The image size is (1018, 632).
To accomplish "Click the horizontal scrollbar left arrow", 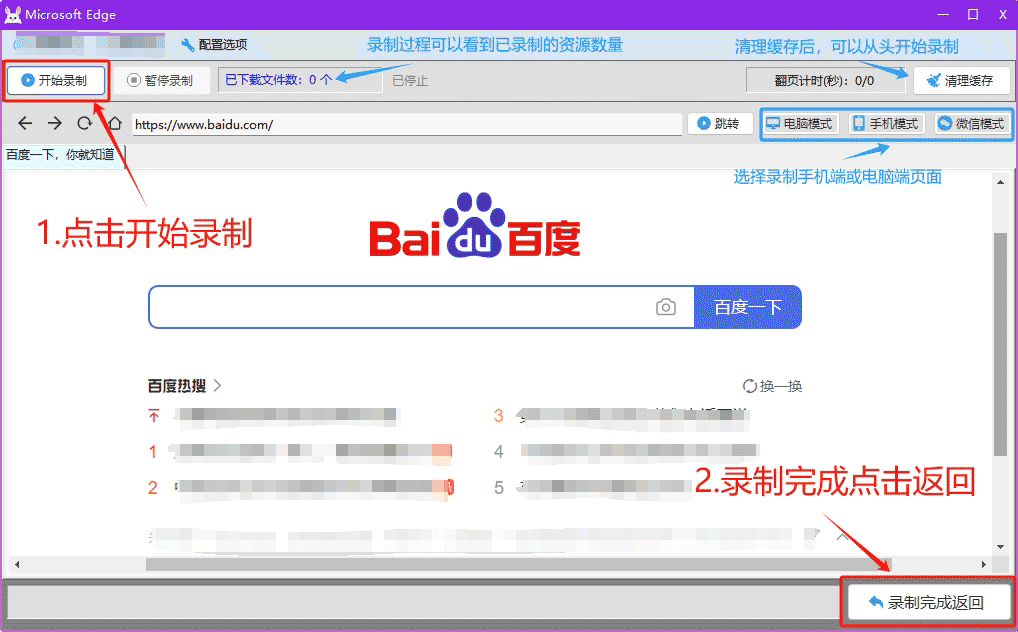I will [x=17, y=564].
